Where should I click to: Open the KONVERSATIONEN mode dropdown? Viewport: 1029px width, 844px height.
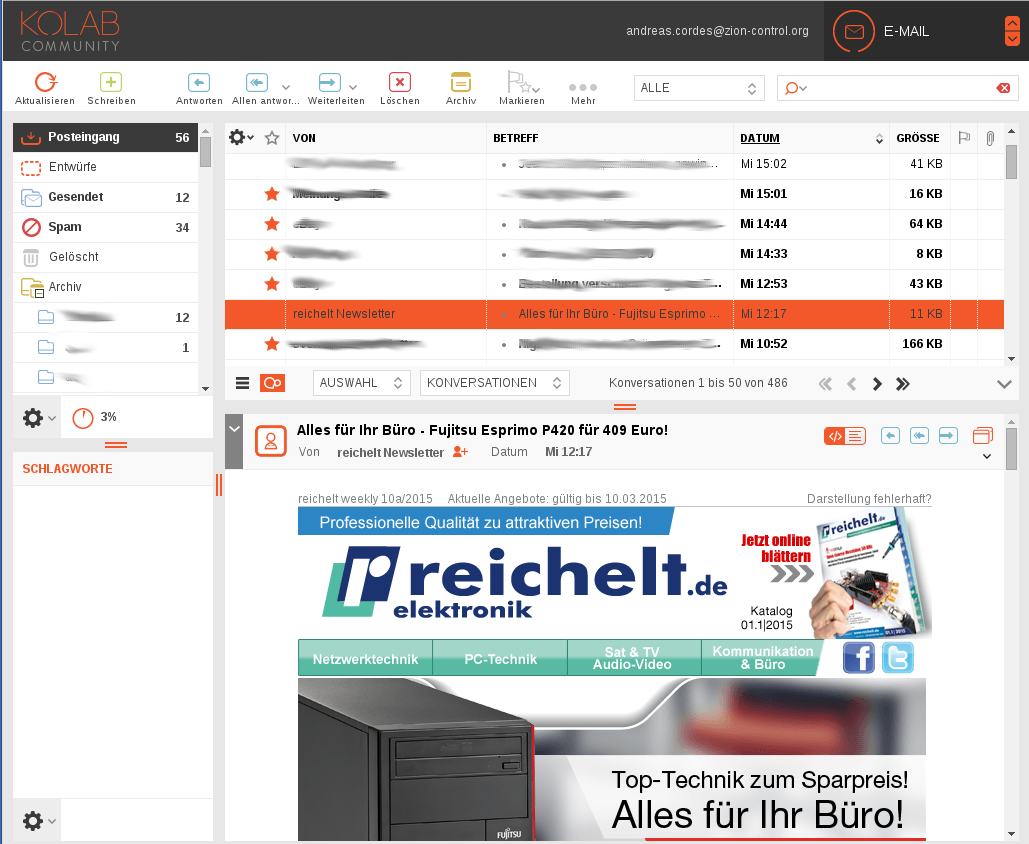(494, 382)
